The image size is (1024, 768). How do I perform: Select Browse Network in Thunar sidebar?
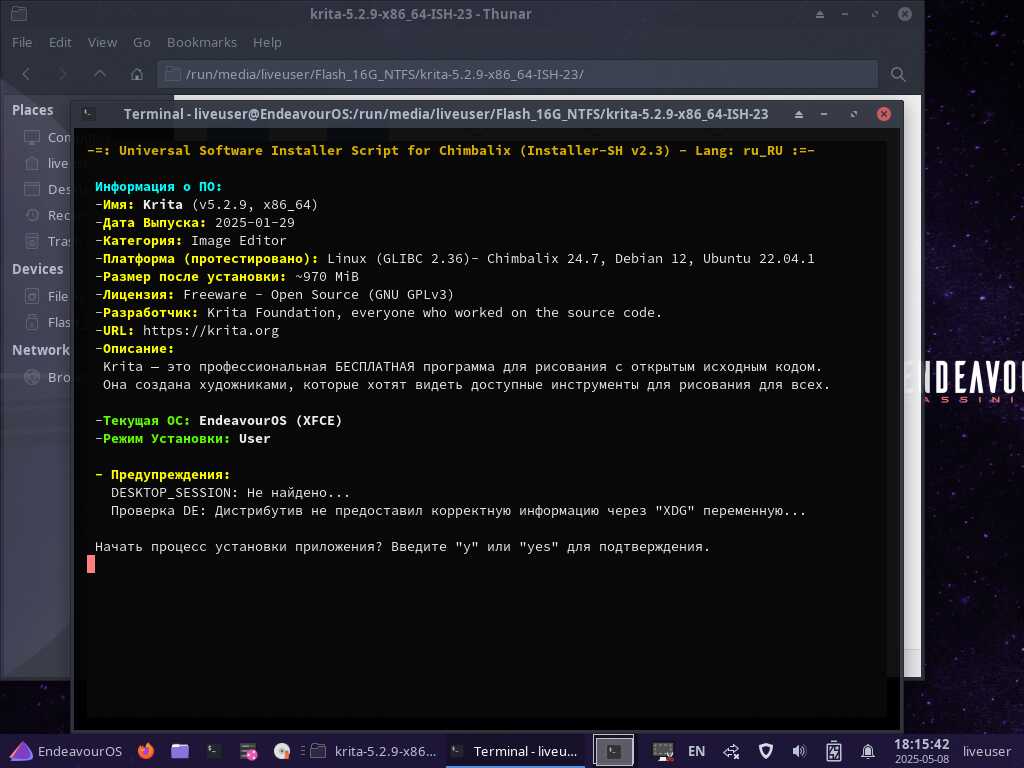pos(46,377)
